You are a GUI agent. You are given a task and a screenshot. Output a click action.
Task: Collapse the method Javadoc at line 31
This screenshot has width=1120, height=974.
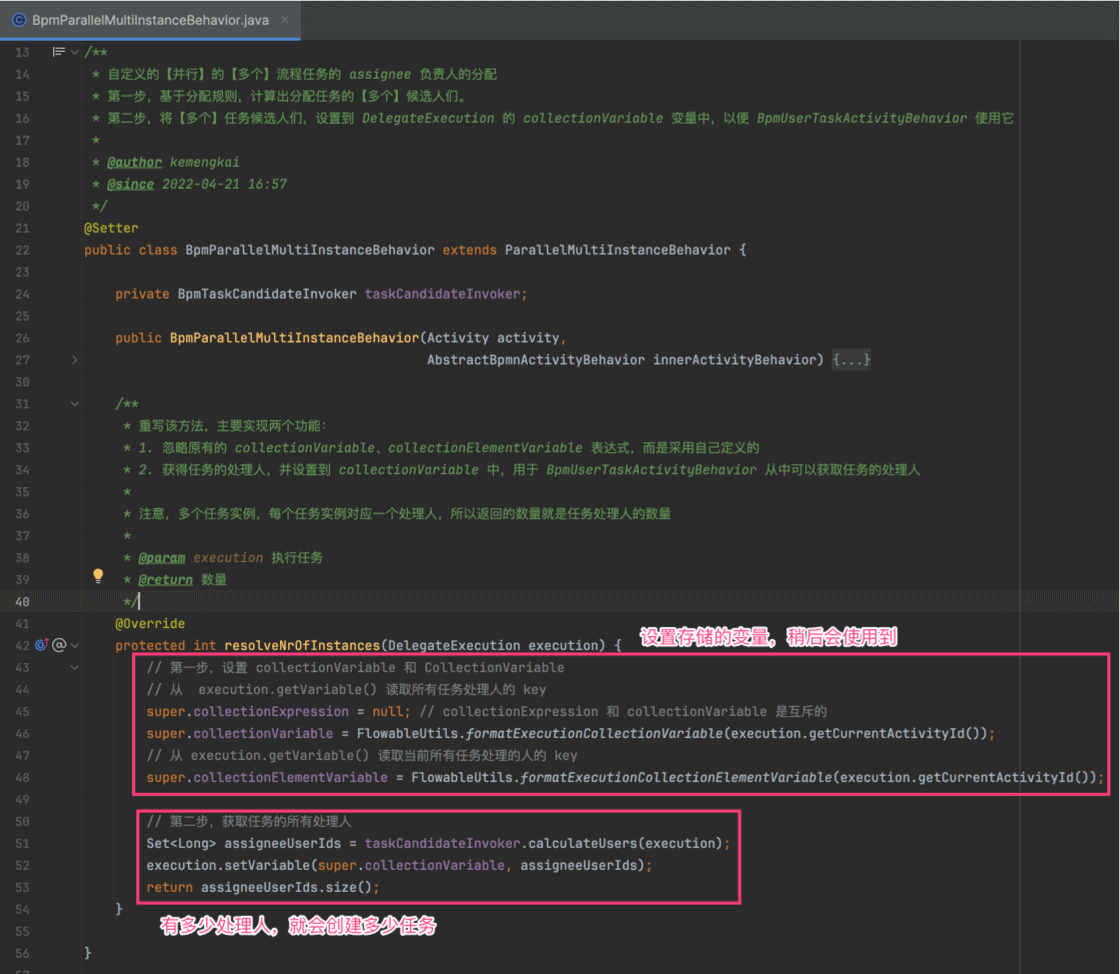[x=74, y=404]
